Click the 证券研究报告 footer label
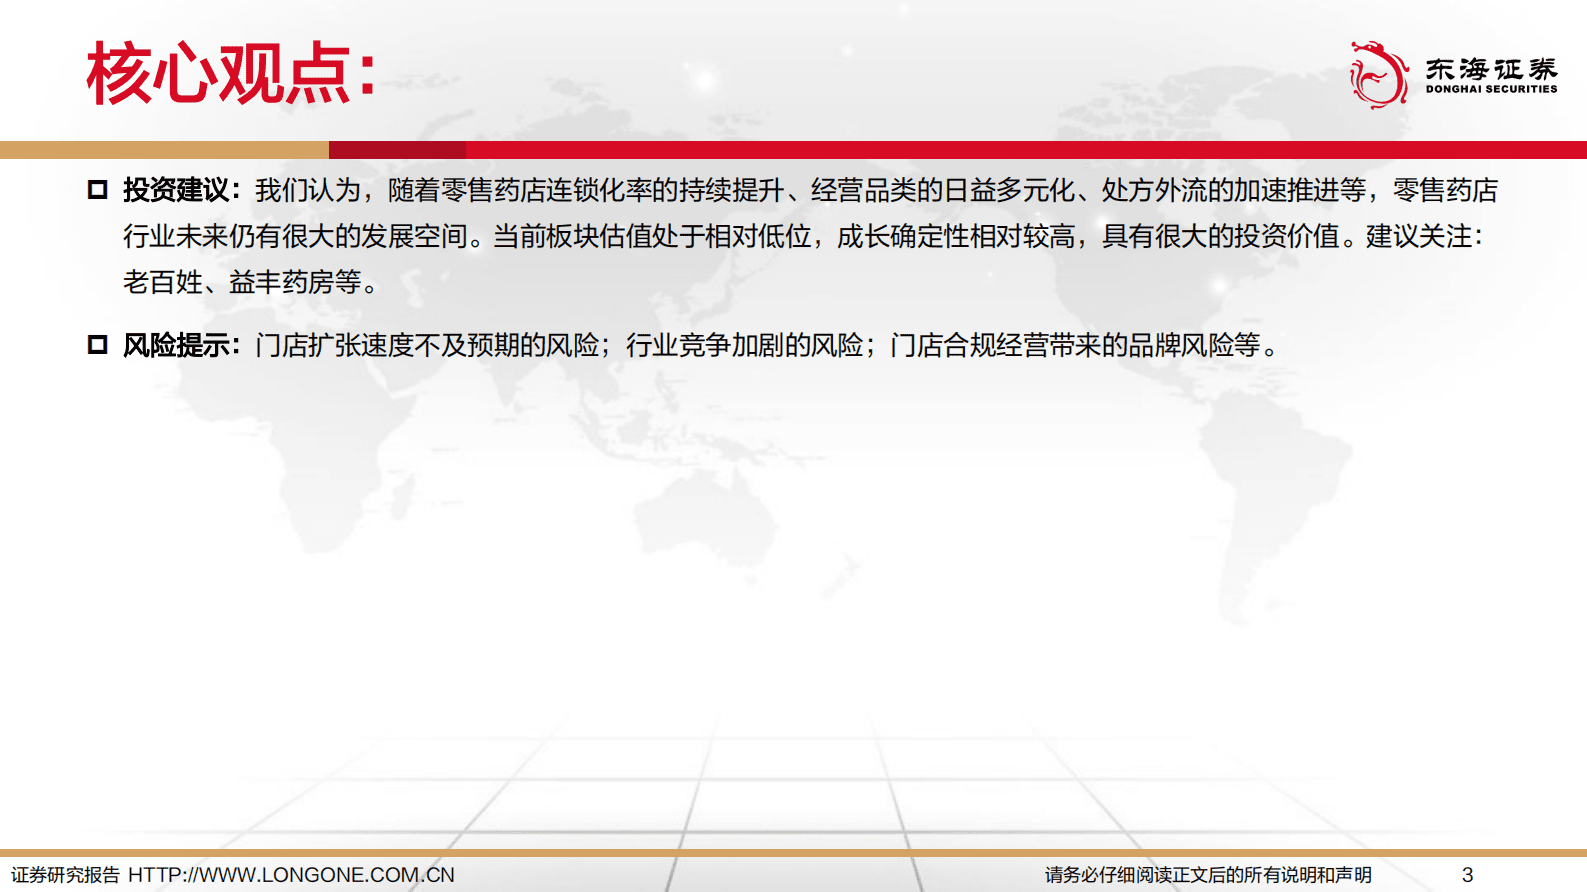Image resolution: width=1587 pixels, height=892 pixels. pyautogui.click(x=65, y=875)
